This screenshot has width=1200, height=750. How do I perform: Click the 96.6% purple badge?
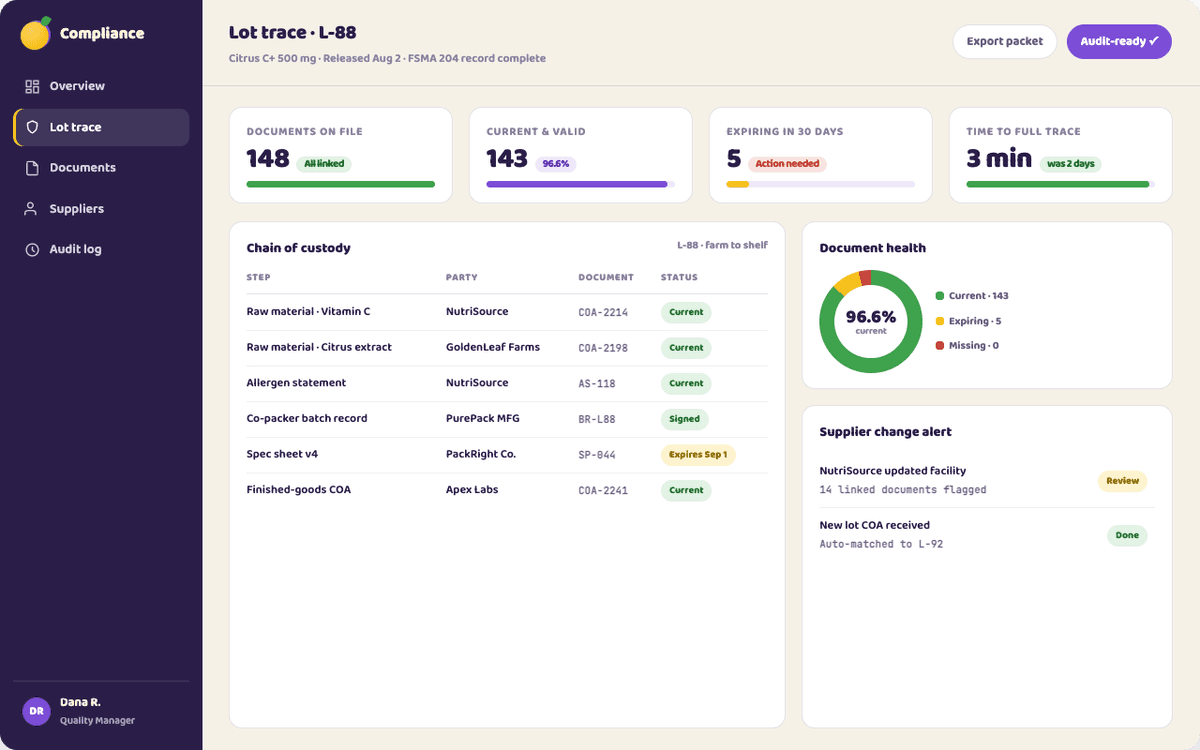pos(556,164)
